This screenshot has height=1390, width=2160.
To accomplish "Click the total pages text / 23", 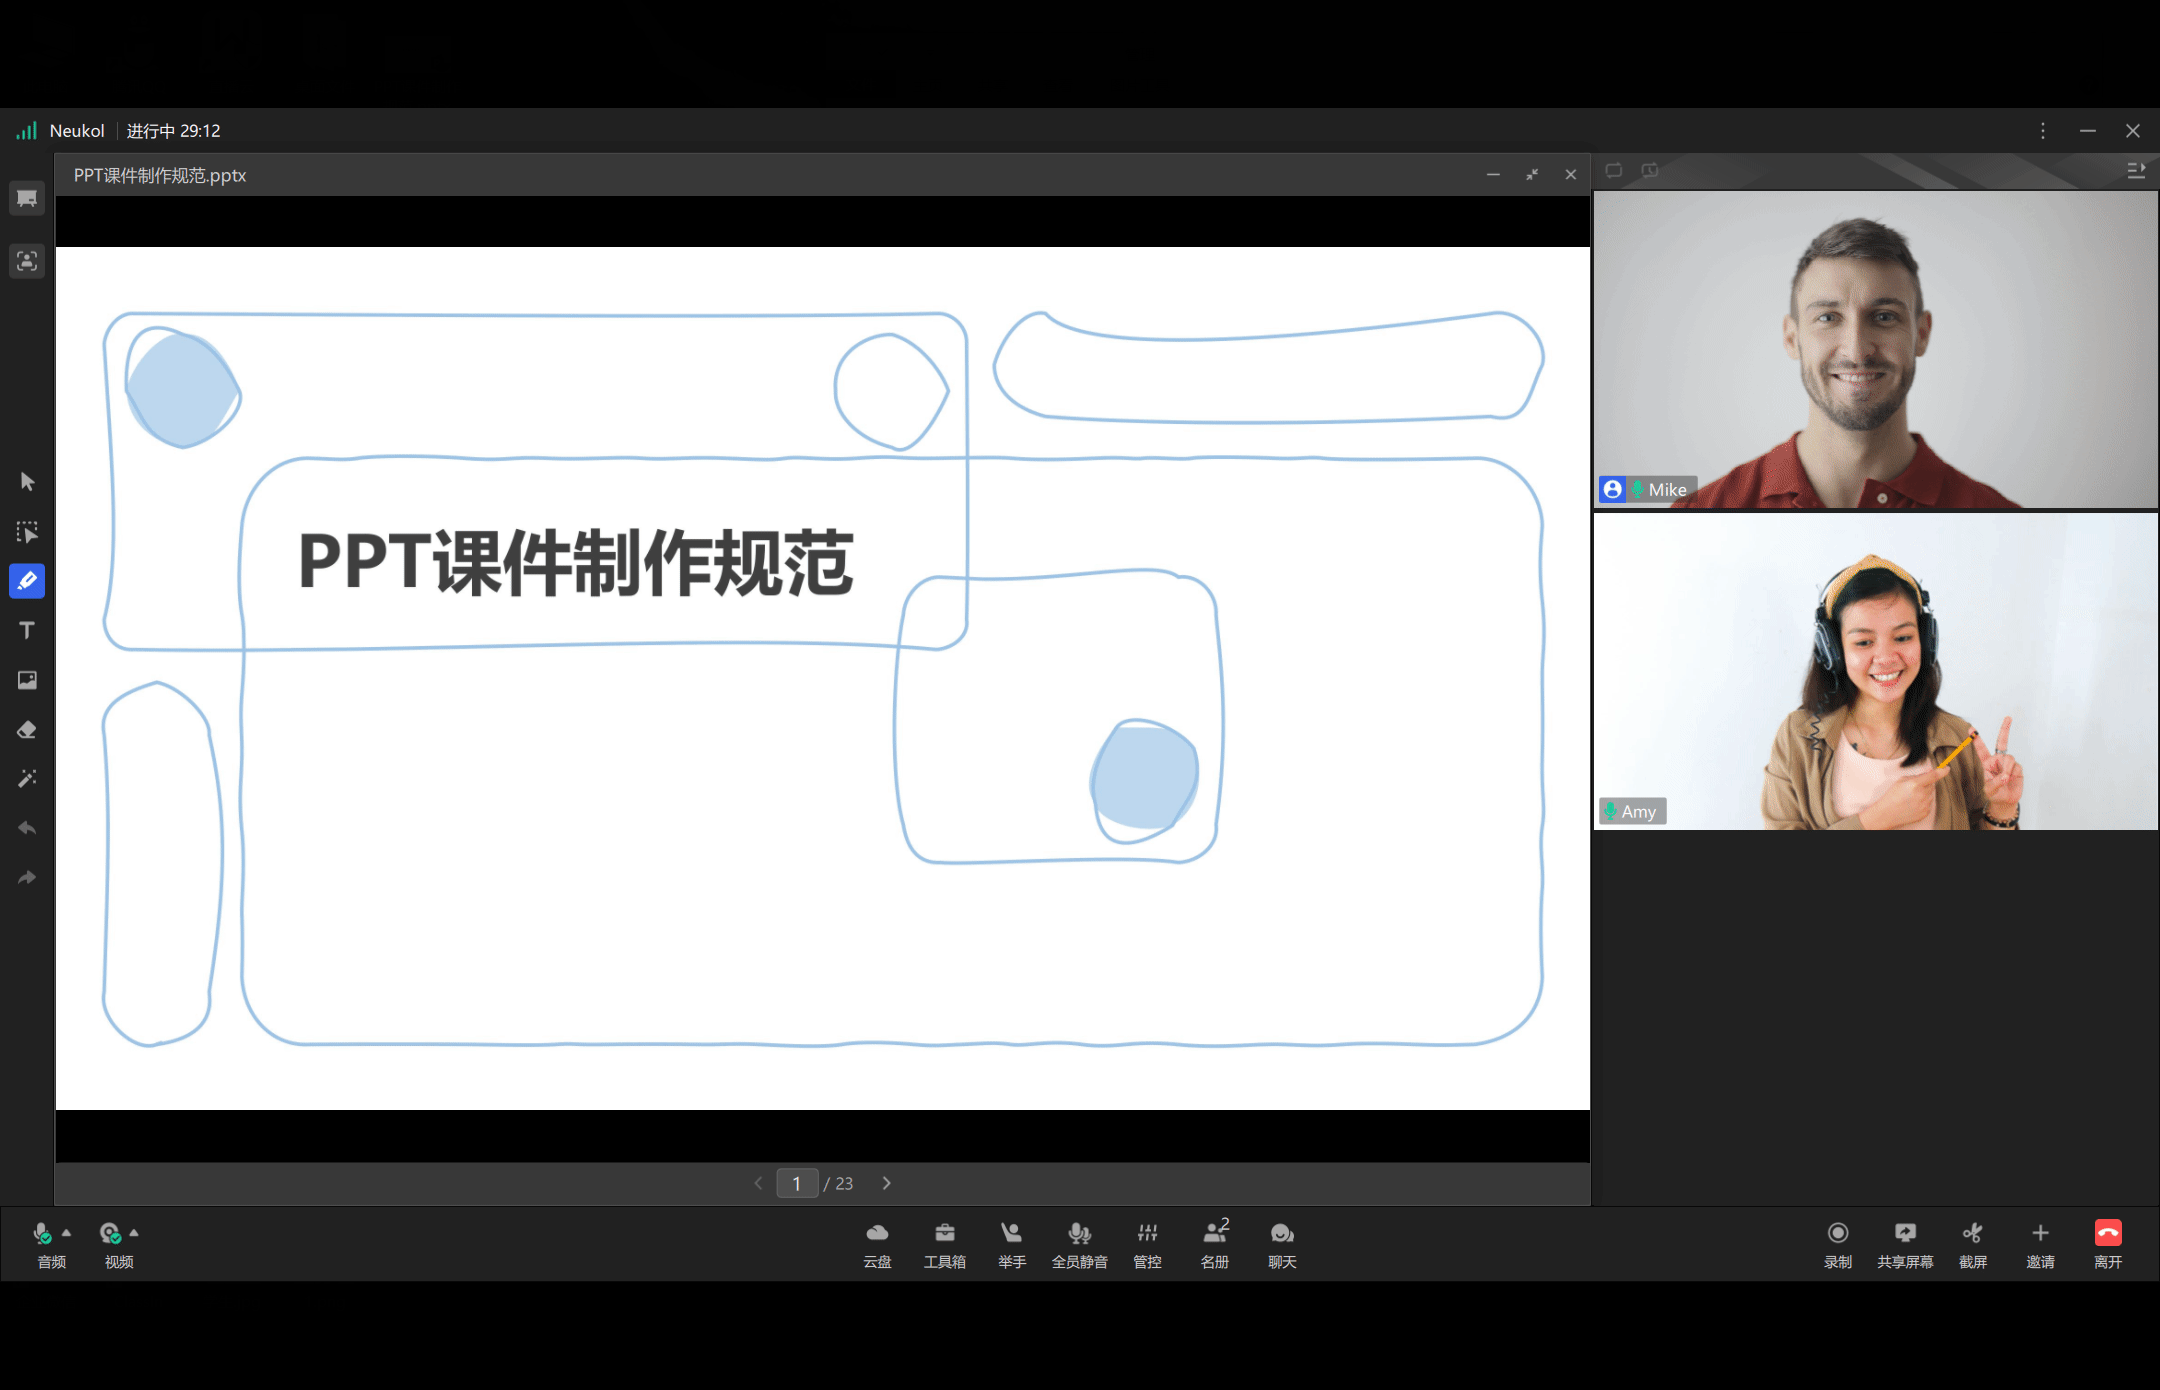I will tap(839, 1183).
